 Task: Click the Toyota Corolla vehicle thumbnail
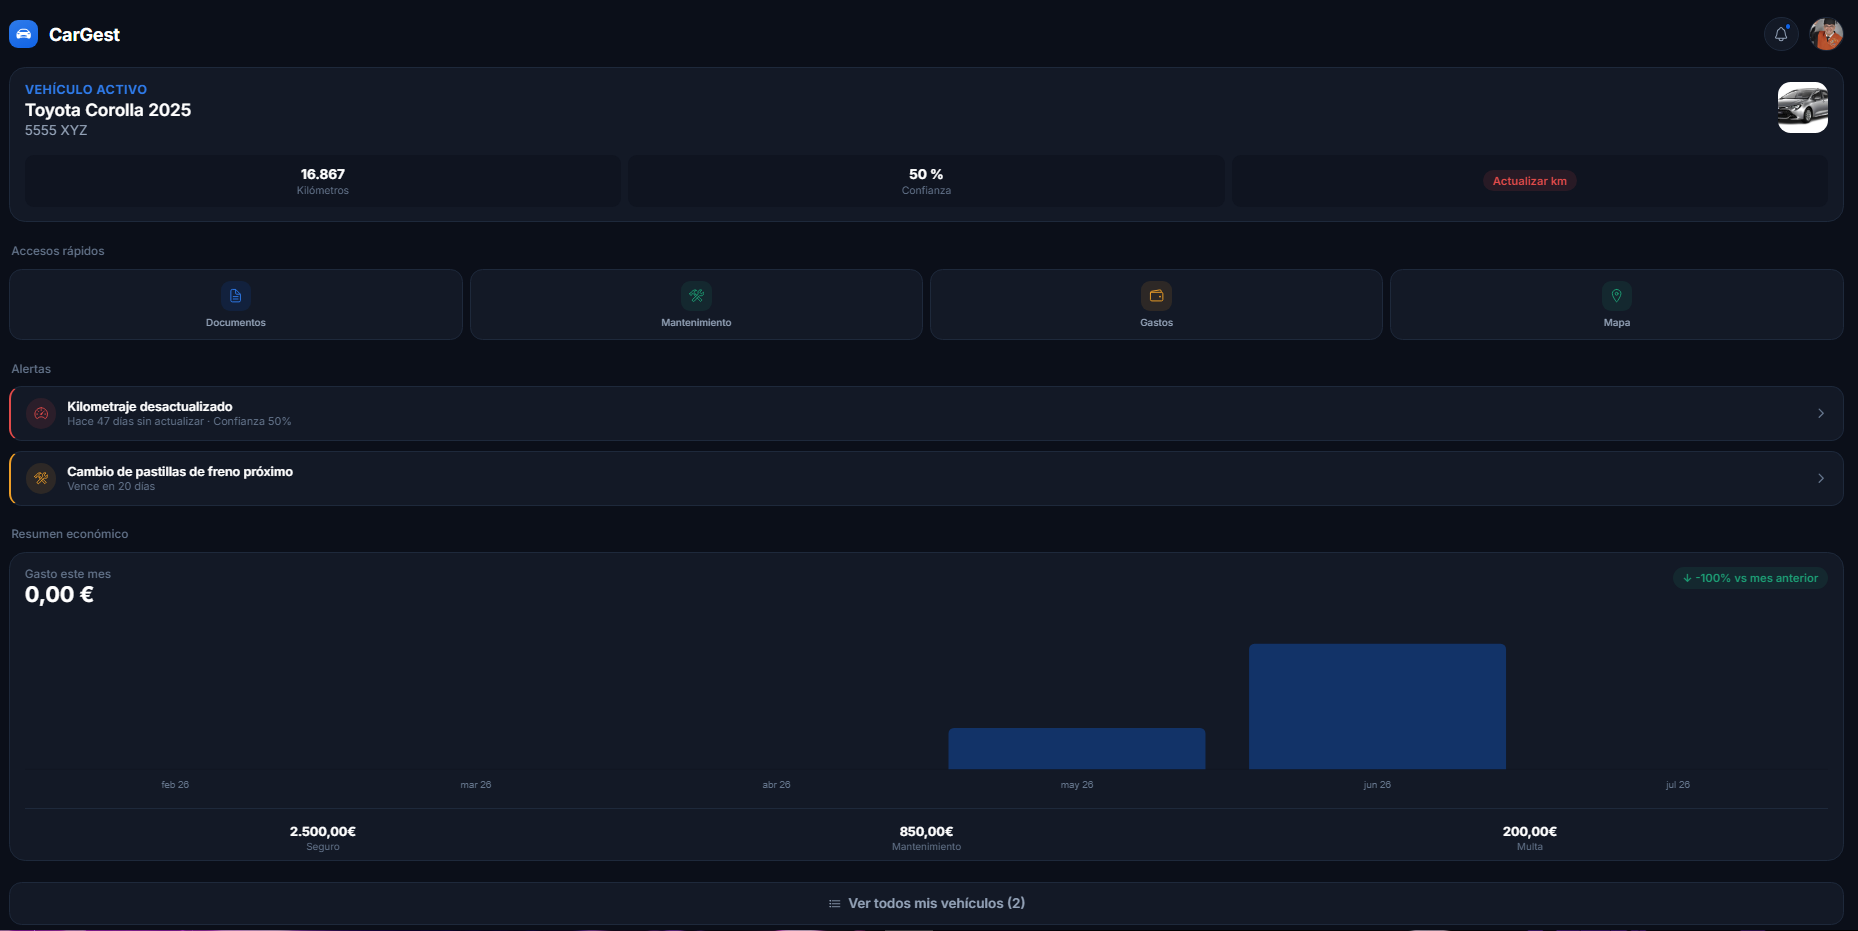click(1802, 108)
